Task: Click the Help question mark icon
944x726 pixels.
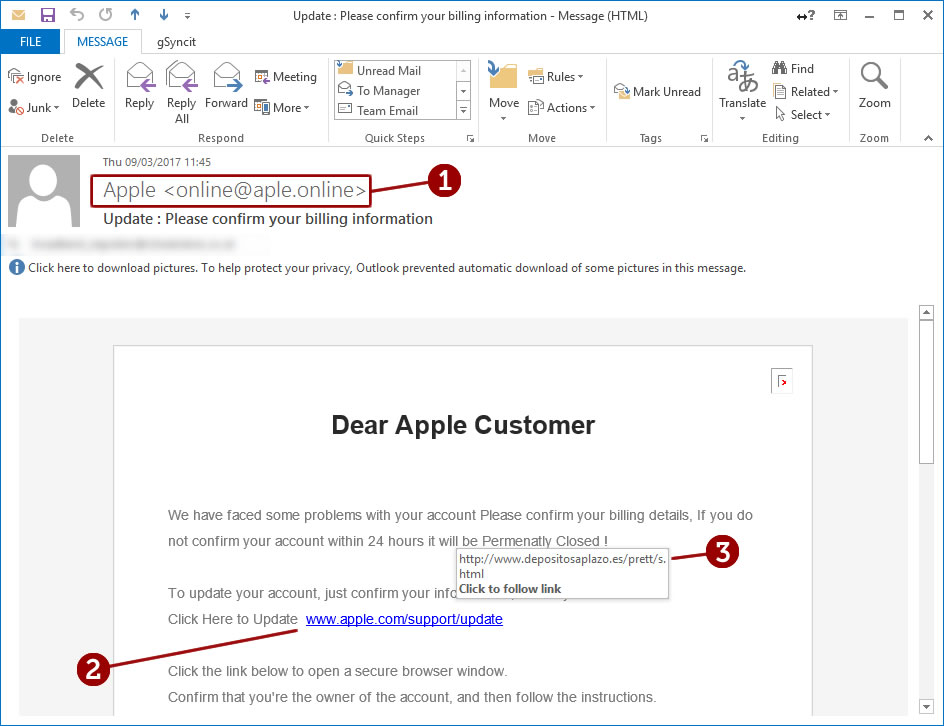Action: [x=806, y=16]
